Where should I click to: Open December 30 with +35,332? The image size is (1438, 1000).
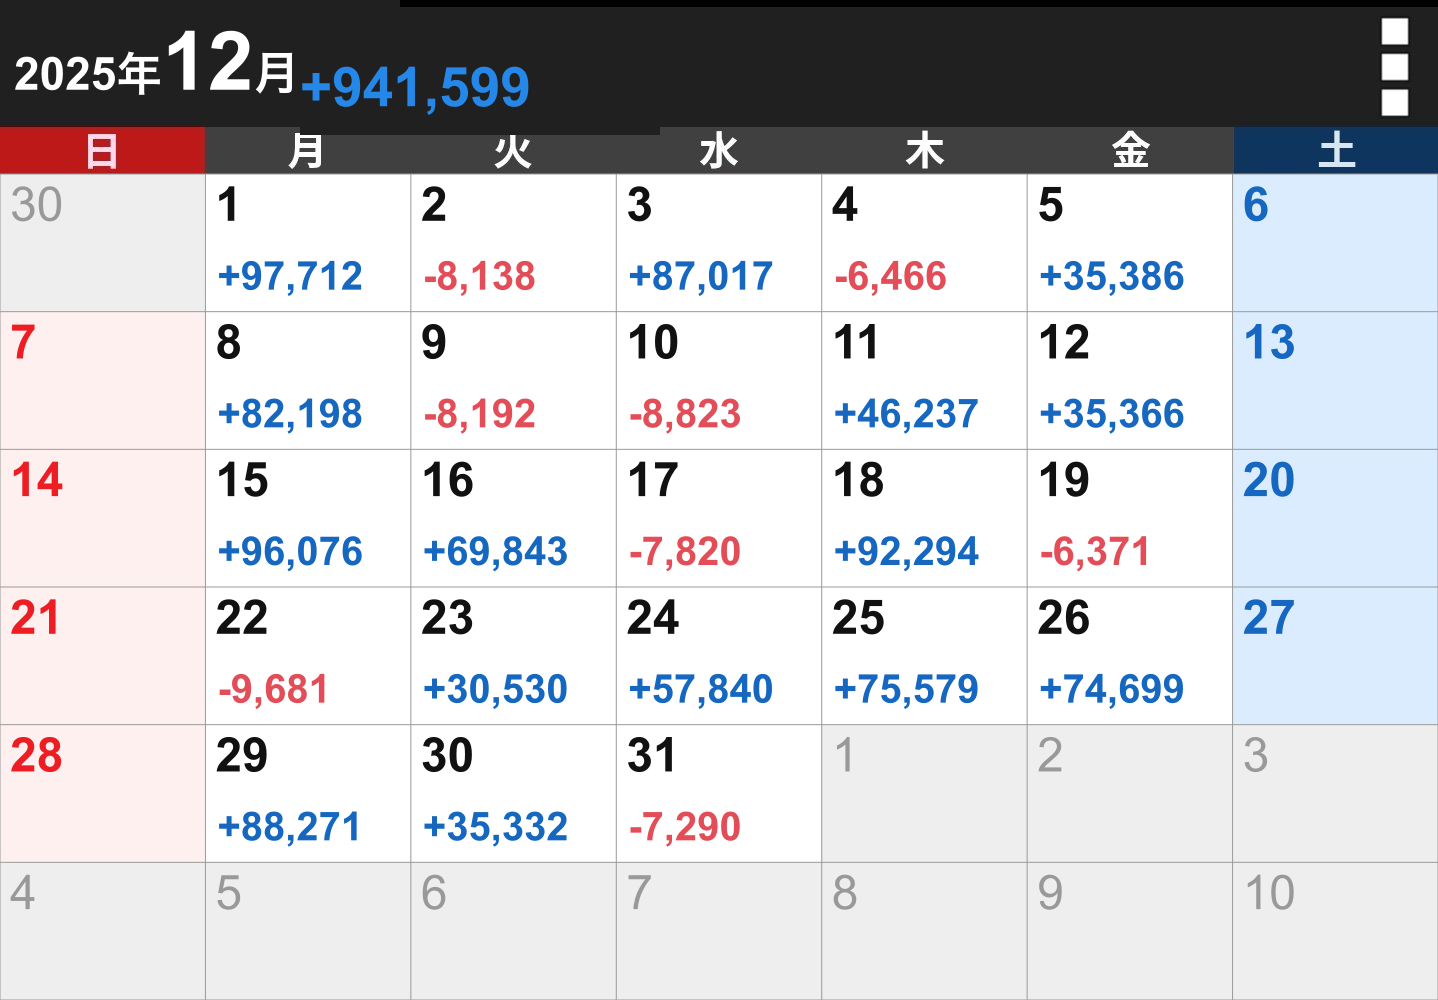514,794
